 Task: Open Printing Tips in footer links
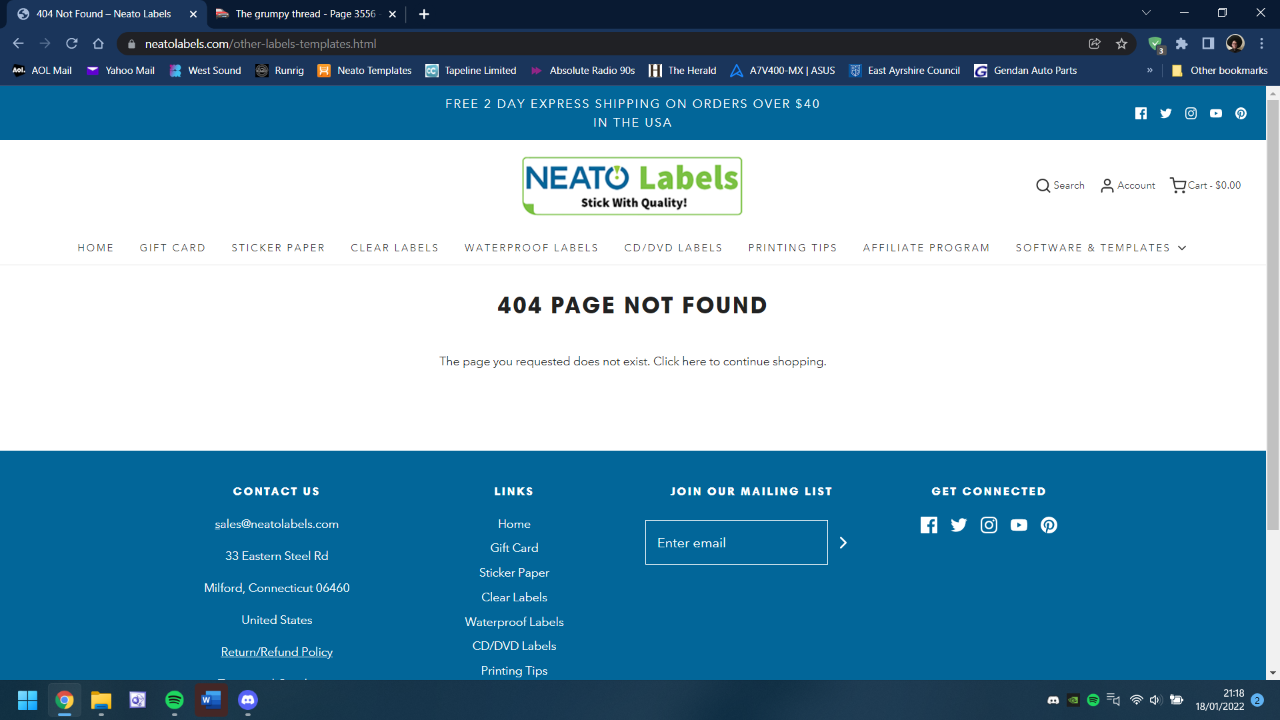point(514,671)
